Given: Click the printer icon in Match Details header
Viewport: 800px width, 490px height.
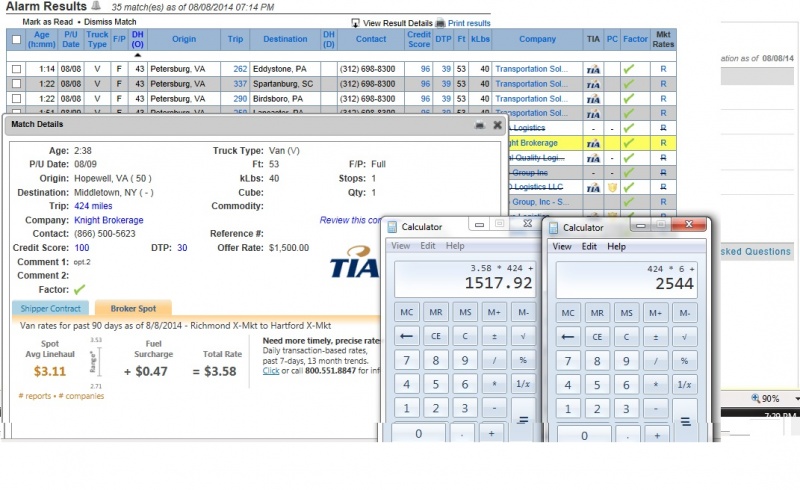Looking at the screenshot, I should pyautogui.click(x=480, y=125).
